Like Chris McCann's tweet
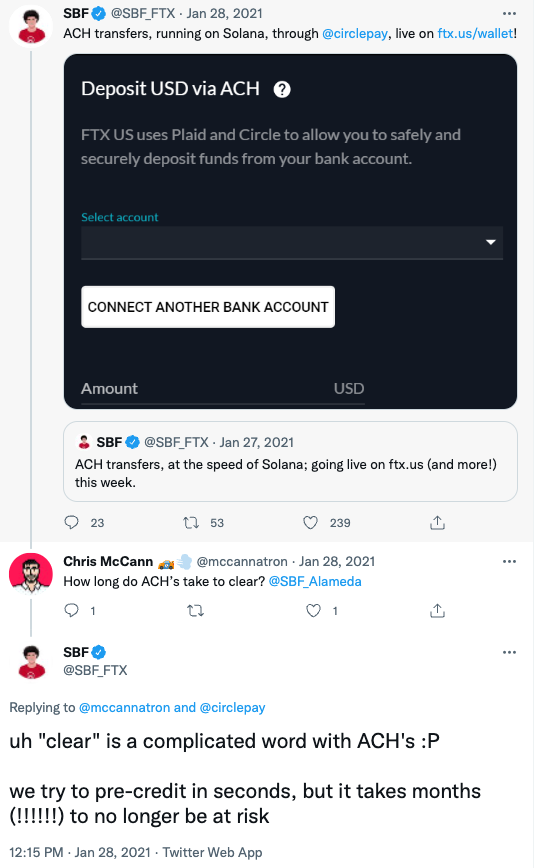 pyautogui.click(x=313, y=611)
